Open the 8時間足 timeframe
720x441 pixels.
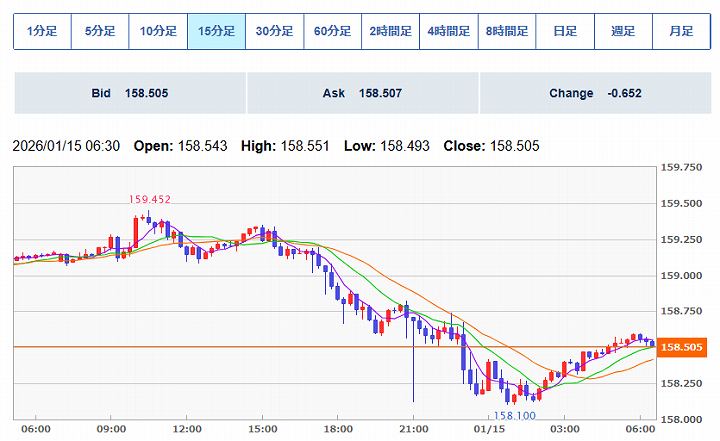(x=507, y=31)
